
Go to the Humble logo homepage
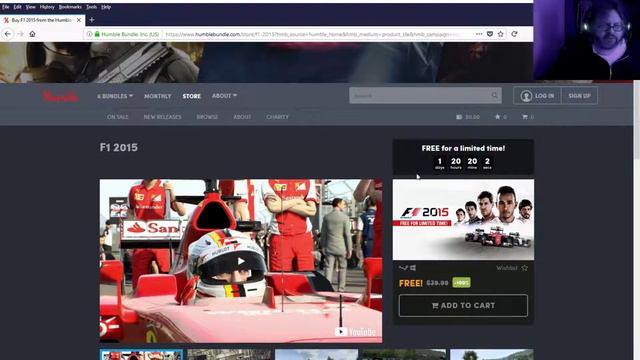pyautogui.click(x=60, y=96)
